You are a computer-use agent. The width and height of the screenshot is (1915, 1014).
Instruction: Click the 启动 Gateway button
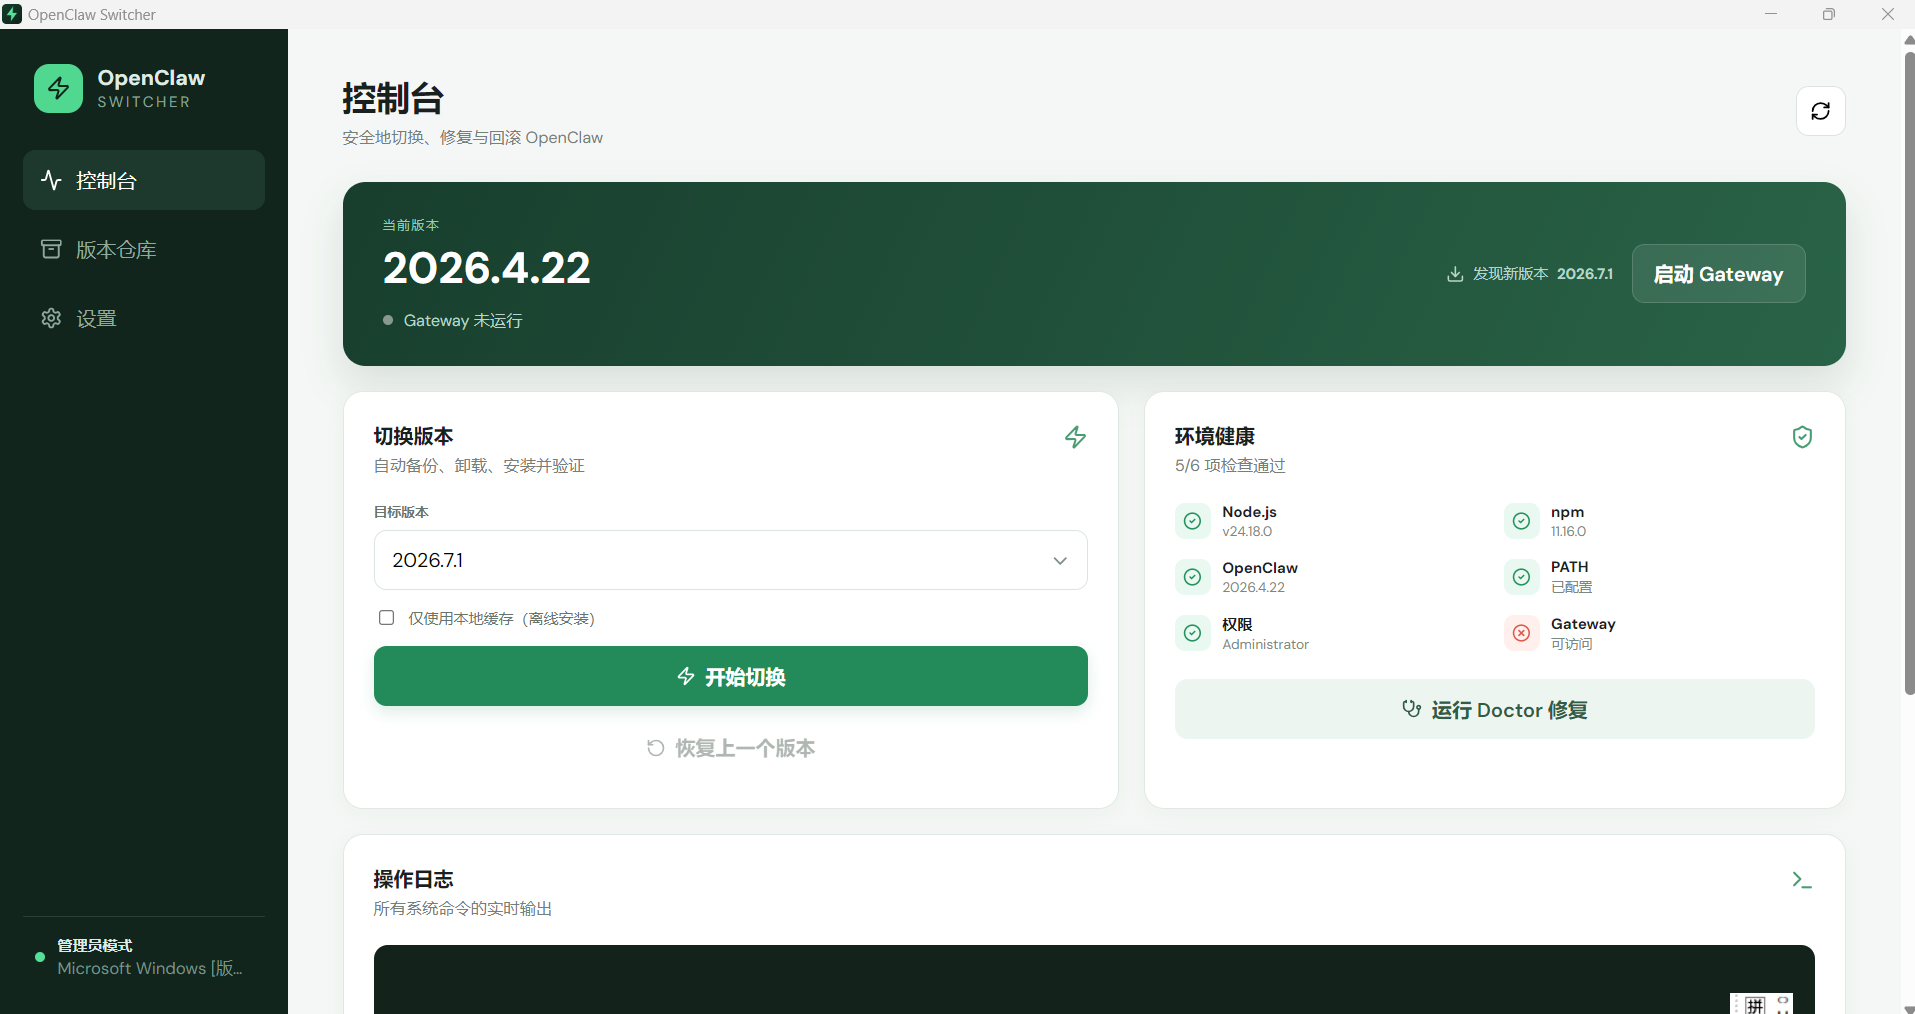coord(1718,274)
